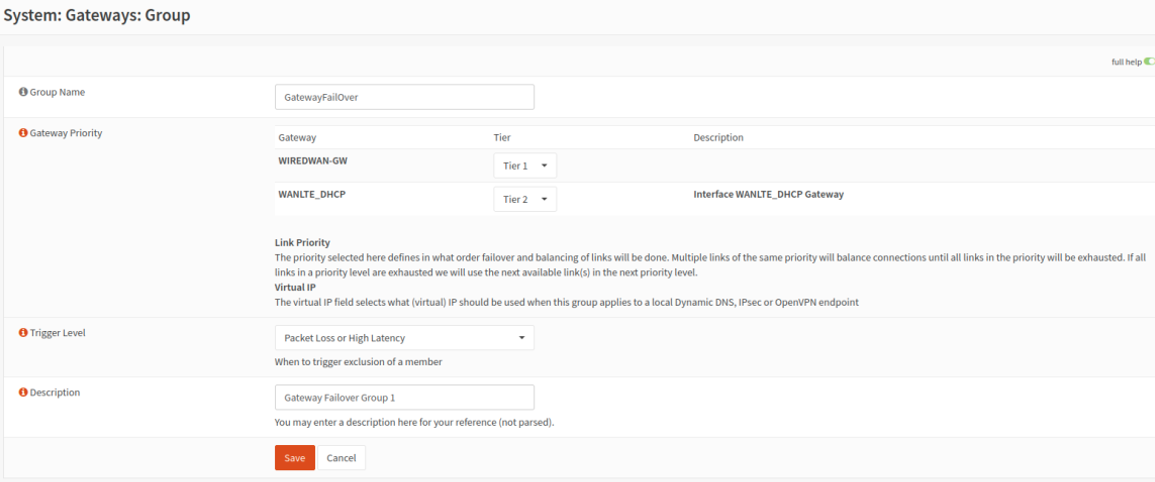Screen dimensions: 1155x482
Task: Click the Description column header
Action: (x=718, y=138)
